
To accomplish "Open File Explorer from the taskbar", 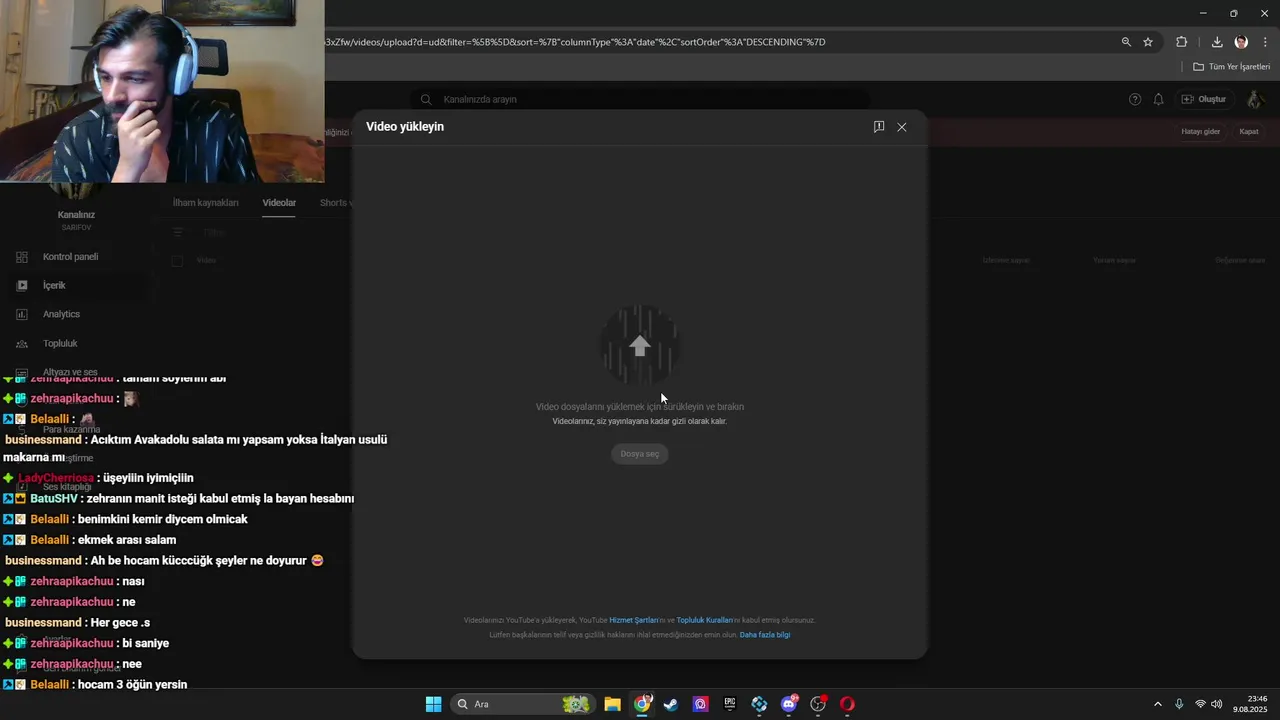I will tap(612, 704).
